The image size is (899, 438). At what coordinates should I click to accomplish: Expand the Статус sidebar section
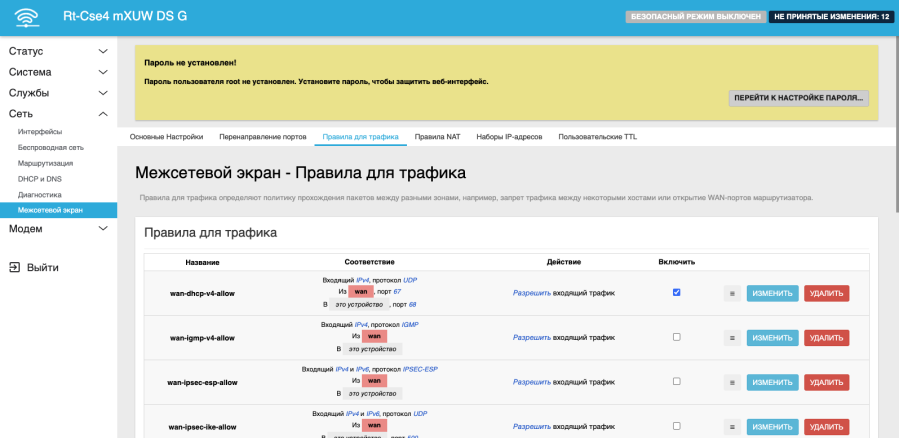[58, 51]
